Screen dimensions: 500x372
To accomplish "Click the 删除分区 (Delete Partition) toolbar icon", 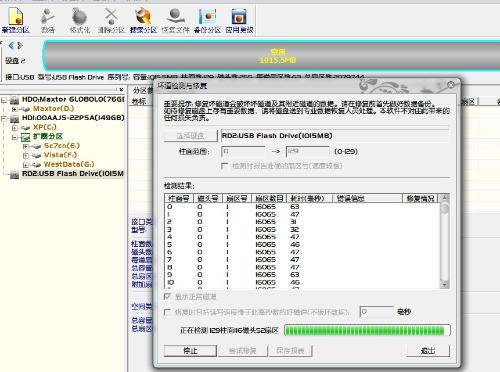I will [x=111, y=20].
